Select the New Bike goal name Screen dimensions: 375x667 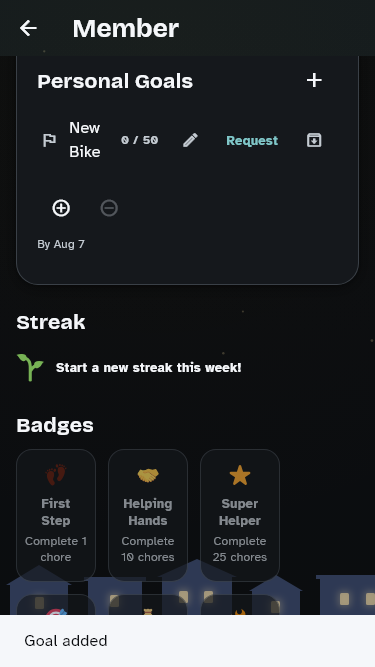(85, 140)
